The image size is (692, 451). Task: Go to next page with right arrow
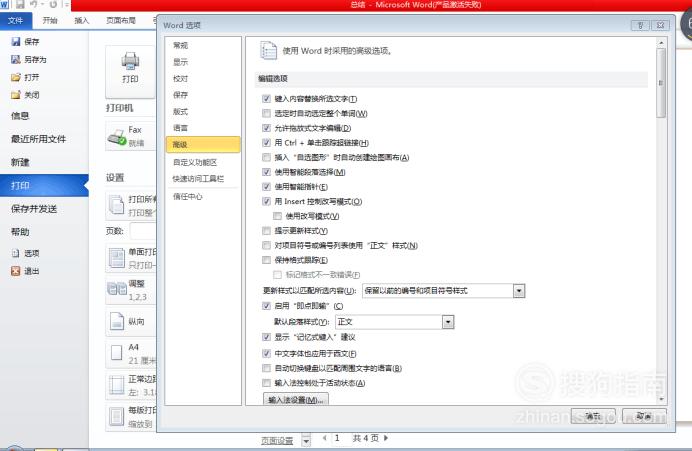(386, 438)
